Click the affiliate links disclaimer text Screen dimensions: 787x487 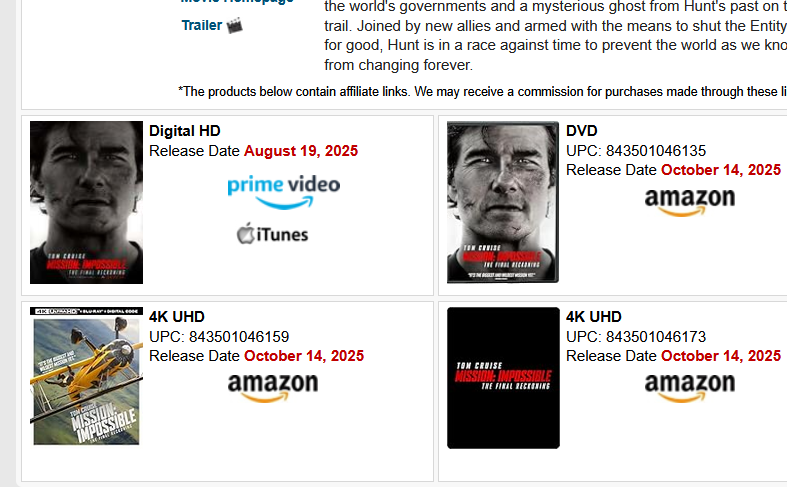[x=482, y=92]
